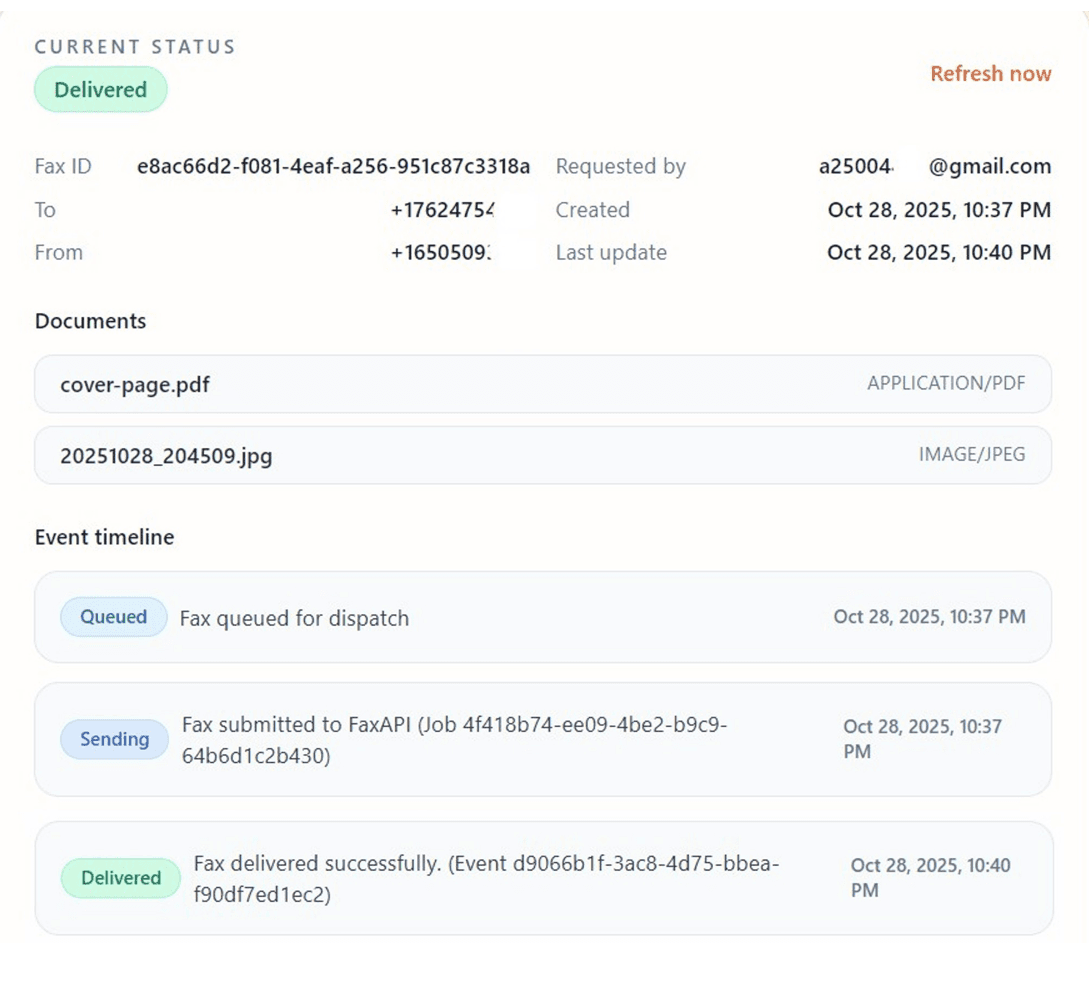
Task: Click the Queued badge in timeline
Action: point(113,617)
